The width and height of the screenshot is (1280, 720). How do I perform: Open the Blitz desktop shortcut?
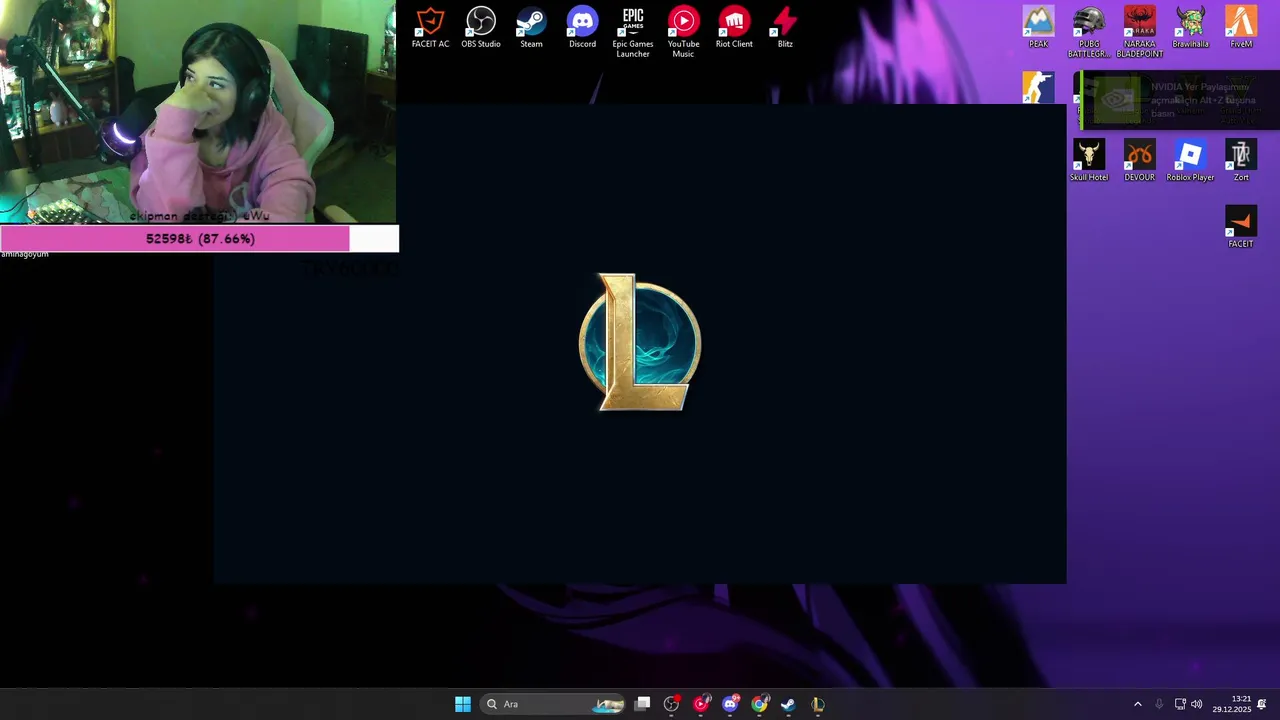[785, 28]
